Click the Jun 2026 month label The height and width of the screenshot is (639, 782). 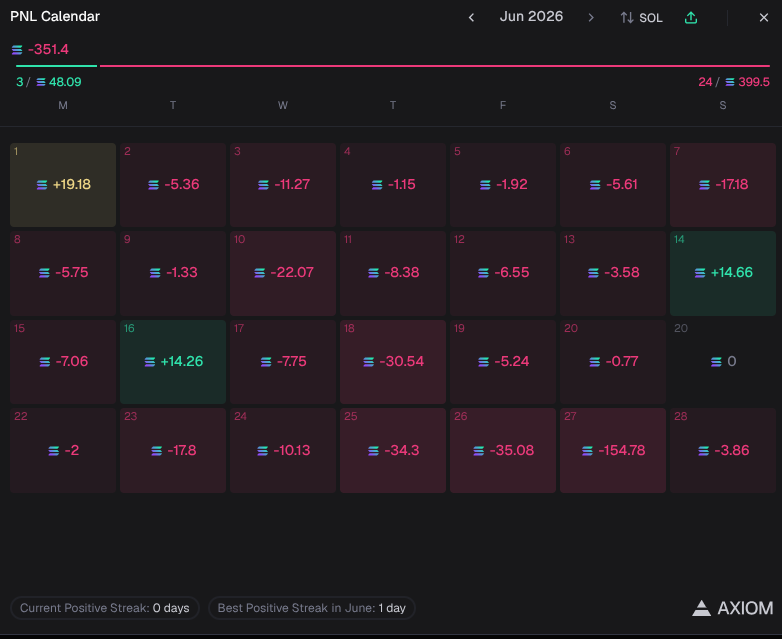531,16
